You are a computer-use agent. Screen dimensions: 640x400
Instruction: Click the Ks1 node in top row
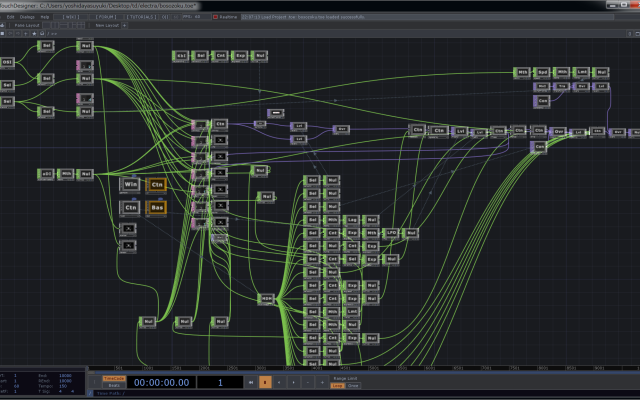[181, 56]
